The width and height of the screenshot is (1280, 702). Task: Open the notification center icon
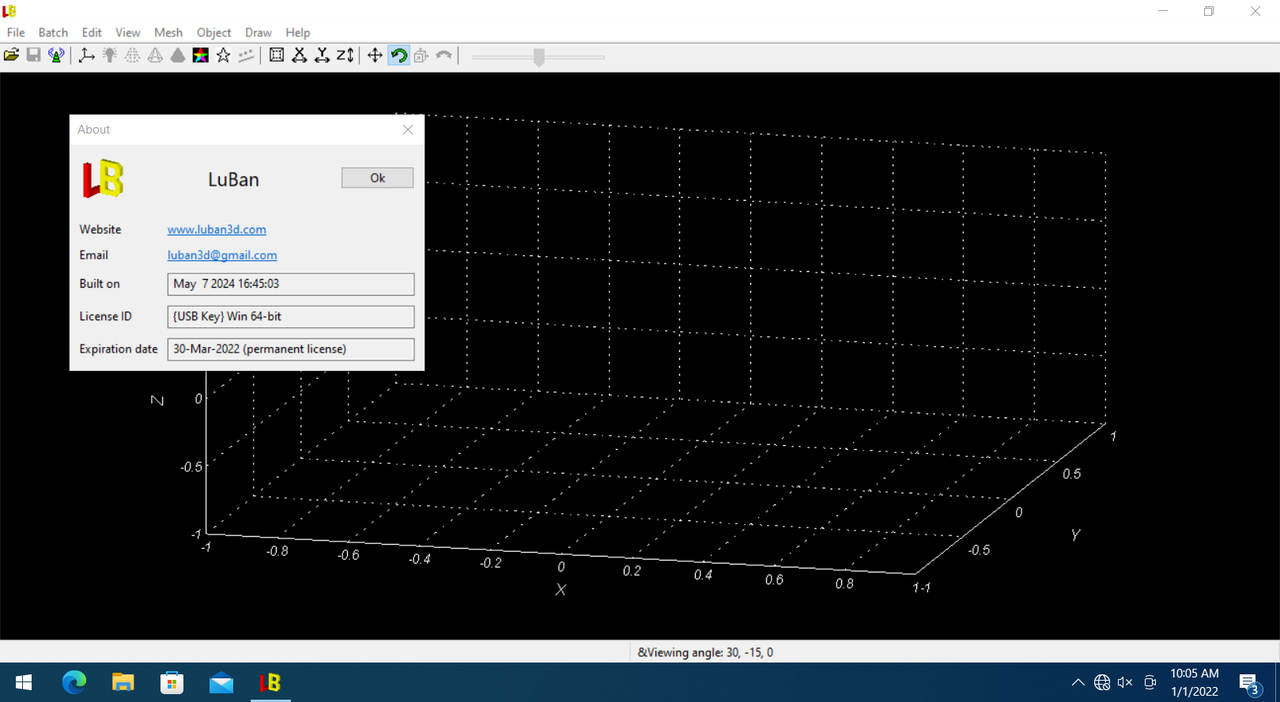point(1249,682)
